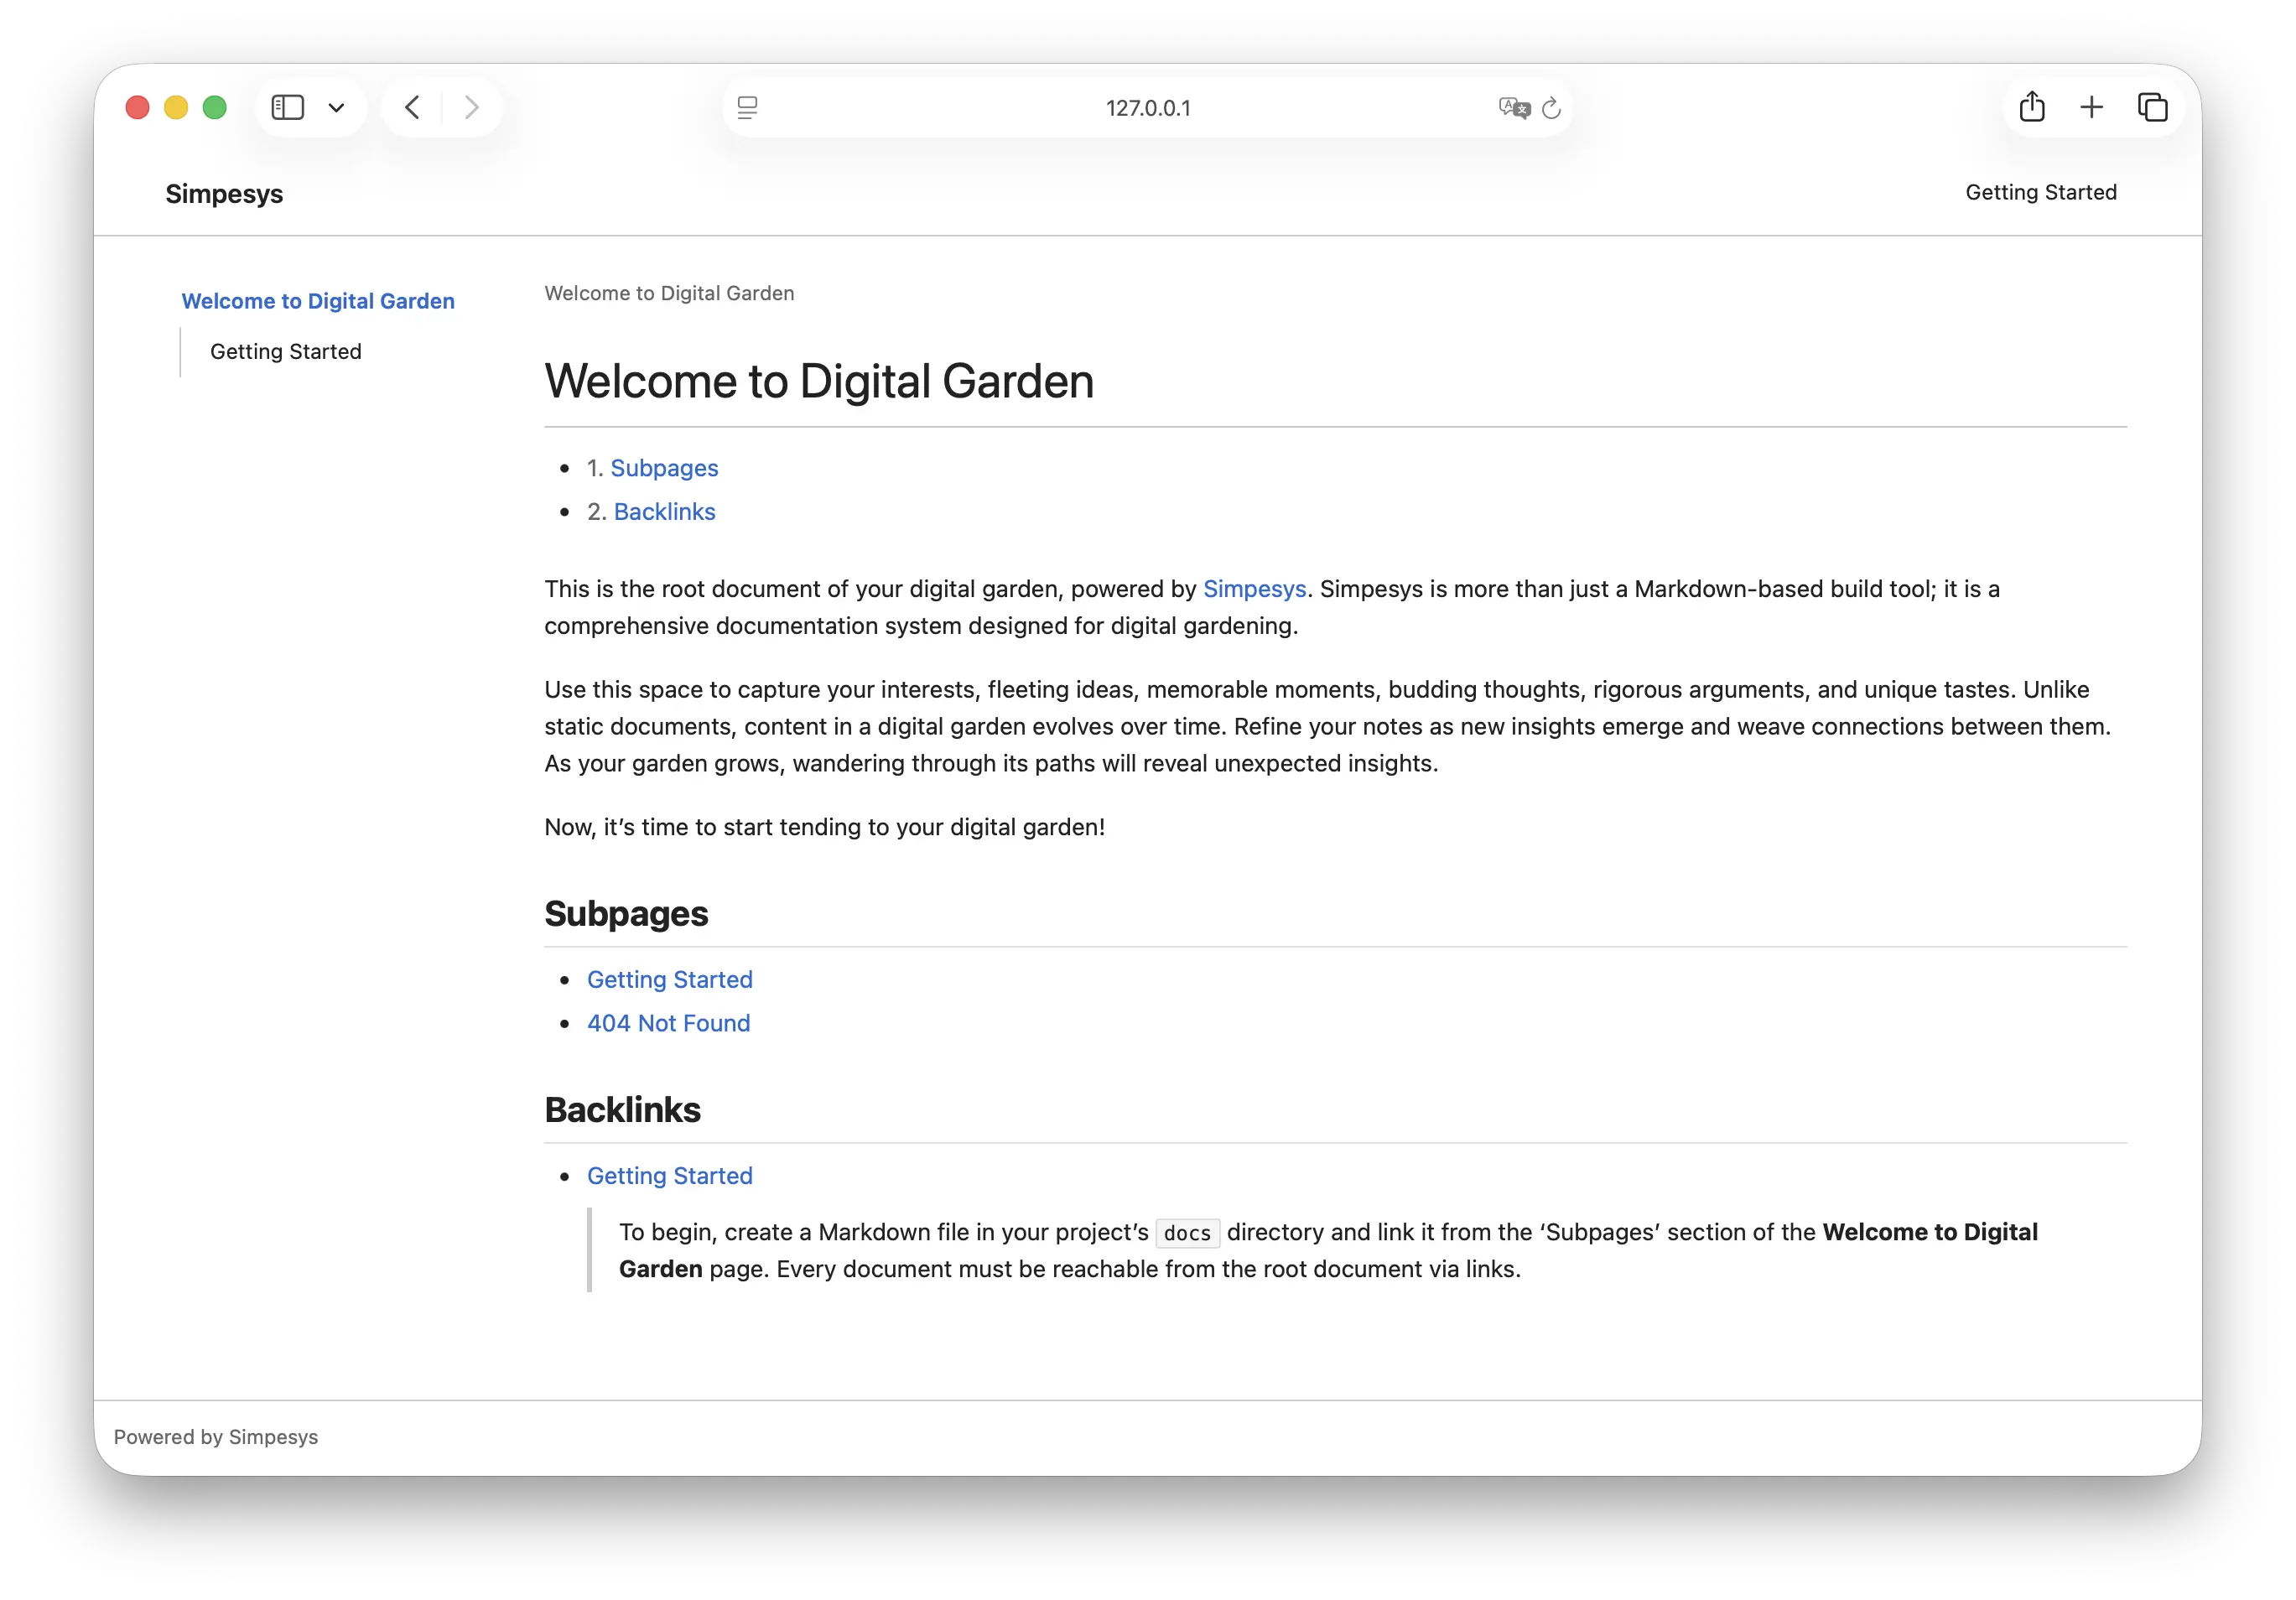Expand the tab group chevron next to sidebar
The image size is (2296, 1600).
336,107
